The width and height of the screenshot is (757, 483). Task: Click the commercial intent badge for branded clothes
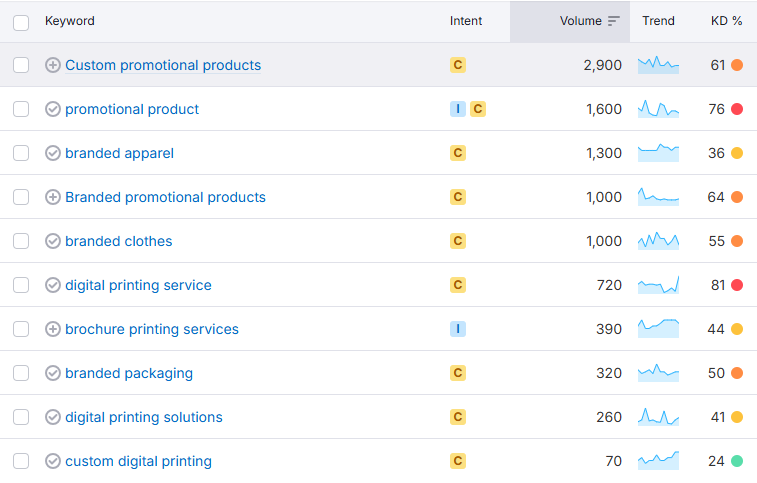point(458,241)
